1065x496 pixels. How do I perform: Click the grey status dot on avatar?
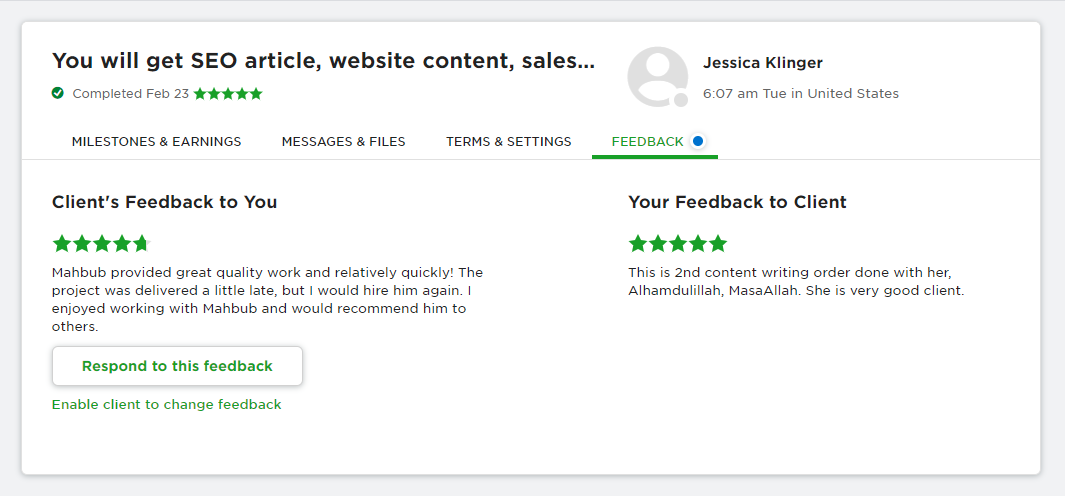click(681, 100)
